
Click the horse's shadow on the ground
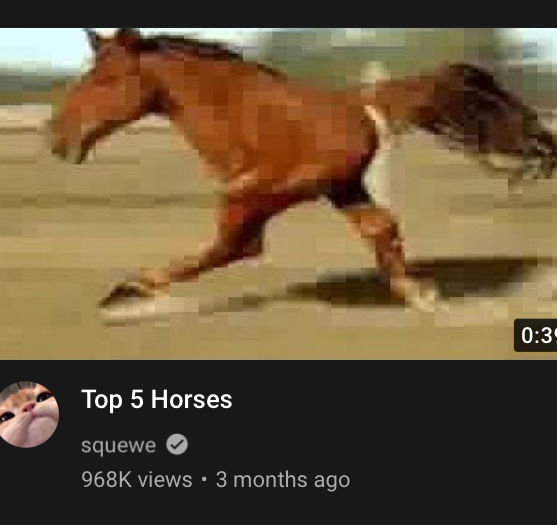[419, 282]
